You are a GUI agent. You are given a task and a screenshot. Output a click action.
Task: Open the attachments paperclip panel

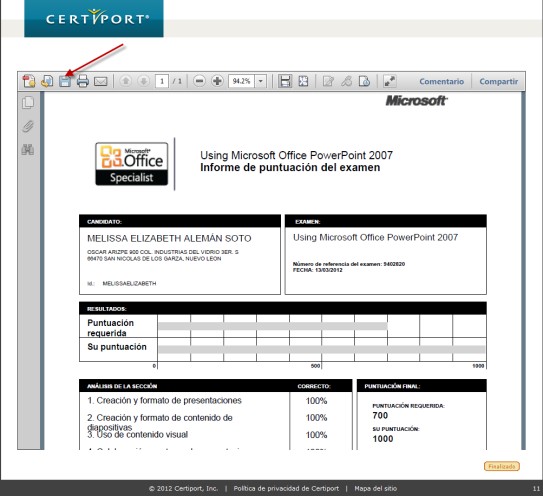pos(28,126)
